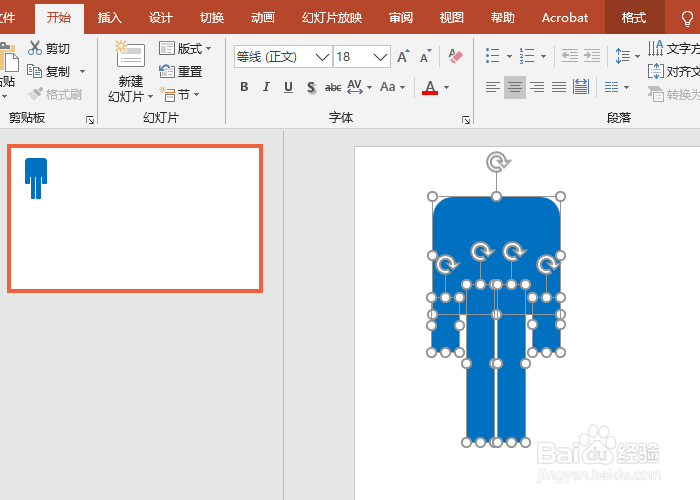Viewport: 700px width, 500px height.
Task: Toggle Bold formatting
Action: 244,87
